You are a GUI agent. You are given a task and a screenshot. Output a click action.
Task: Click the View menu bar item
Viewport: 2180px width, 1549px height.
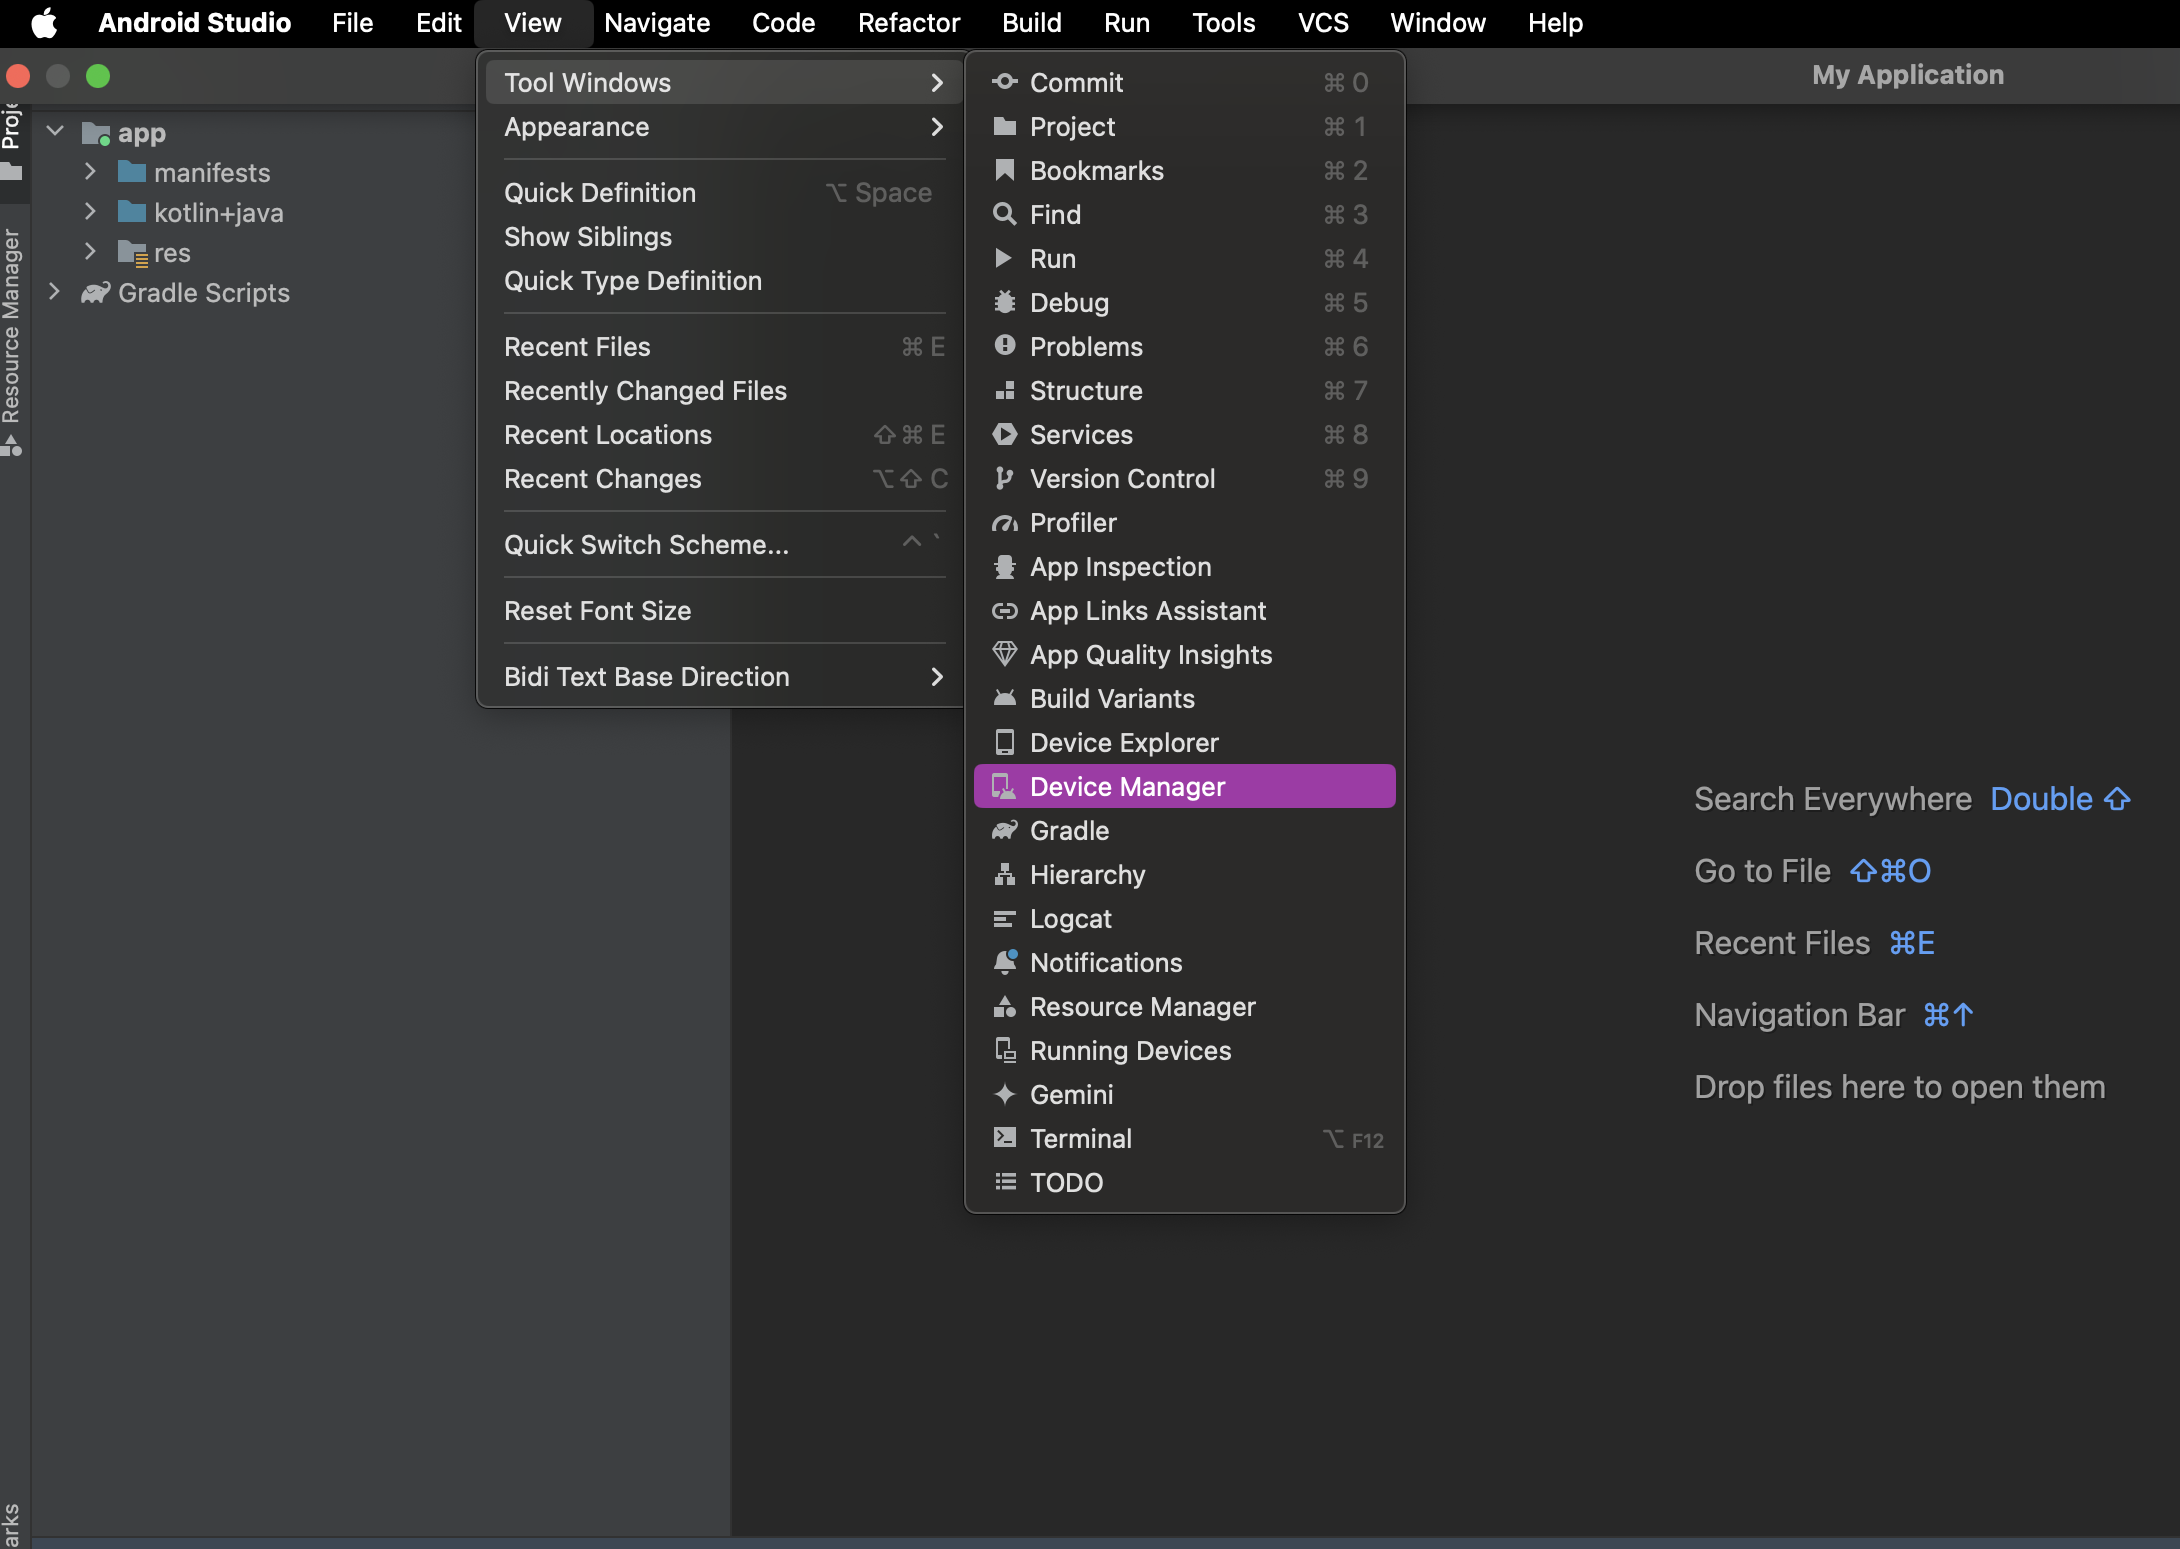pyautogui.click(x=531, y=22)
